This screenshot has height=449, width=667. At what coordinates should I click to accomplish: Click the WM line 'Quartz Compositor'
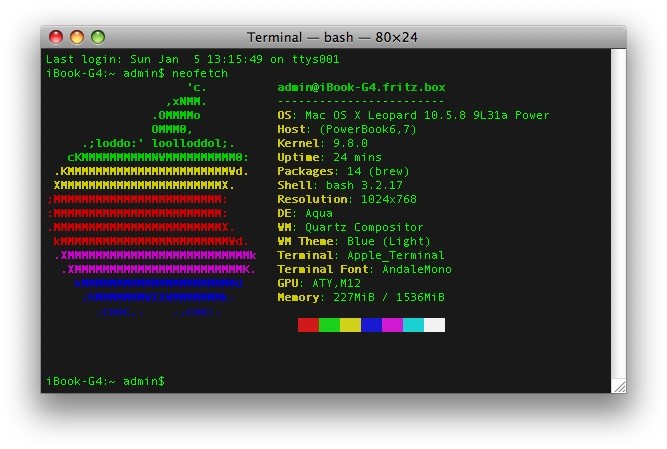(350, 227)
